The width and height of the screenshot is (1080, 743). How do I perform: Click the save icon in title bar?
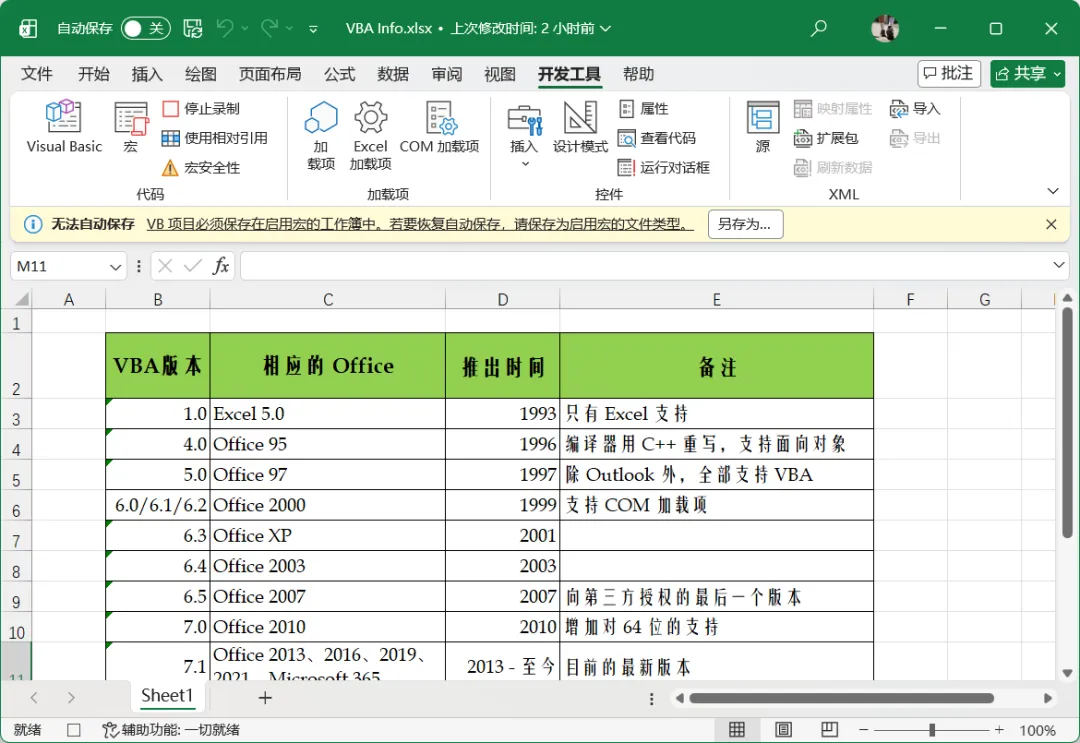193,28
